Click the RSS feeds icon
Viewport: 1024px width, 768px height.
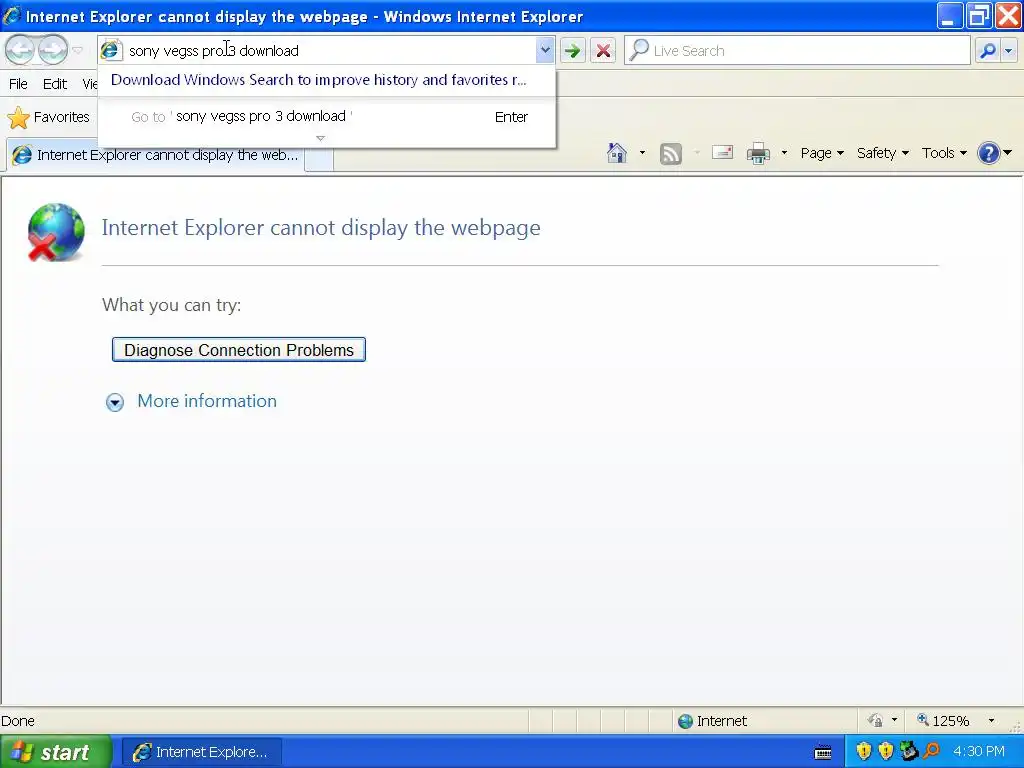point(671,153)
